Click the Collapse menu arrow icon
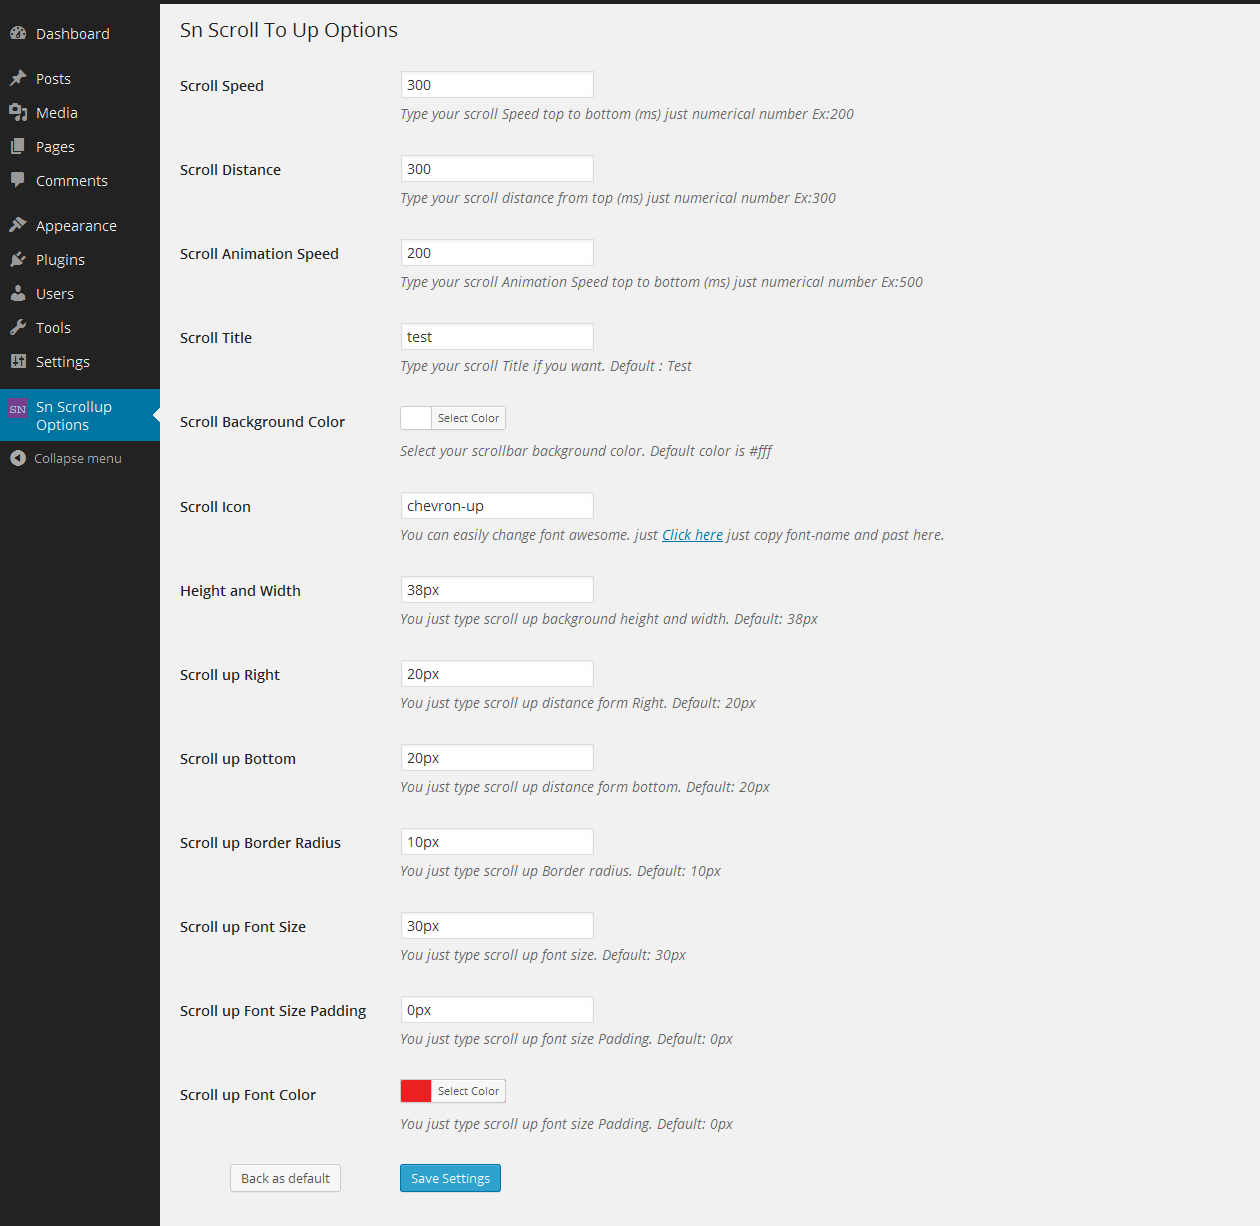Image resolution: width=1260 pixels, height=1226 pixels. 18,458
